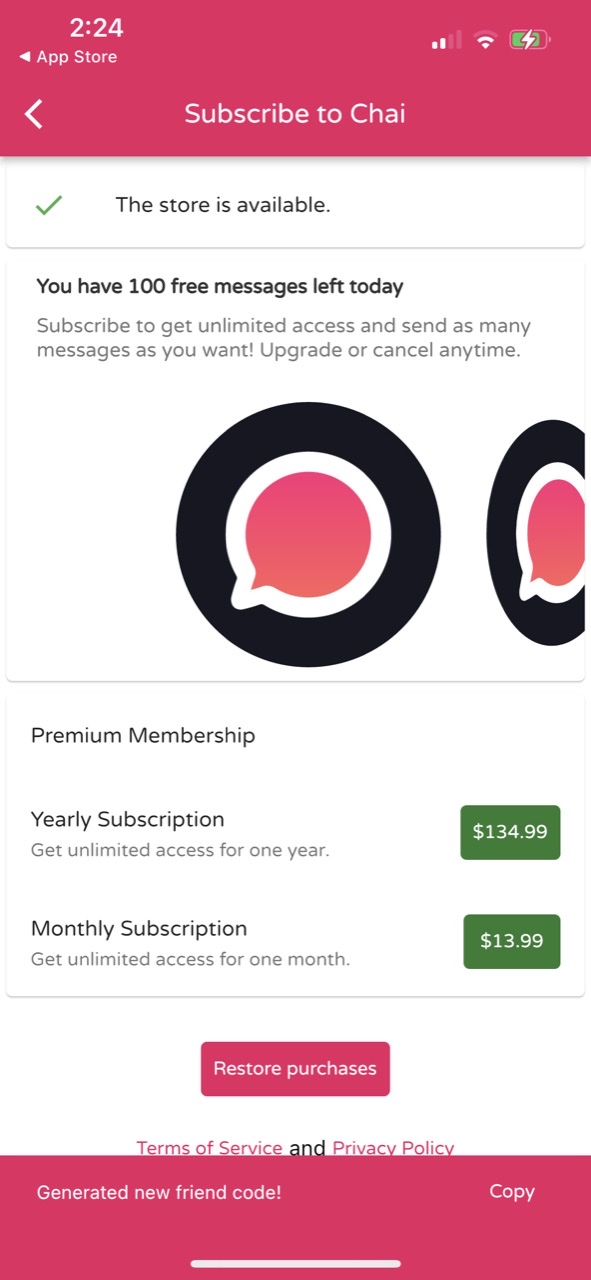Tap the Subscribe to Chai title

tap(295, 113)
